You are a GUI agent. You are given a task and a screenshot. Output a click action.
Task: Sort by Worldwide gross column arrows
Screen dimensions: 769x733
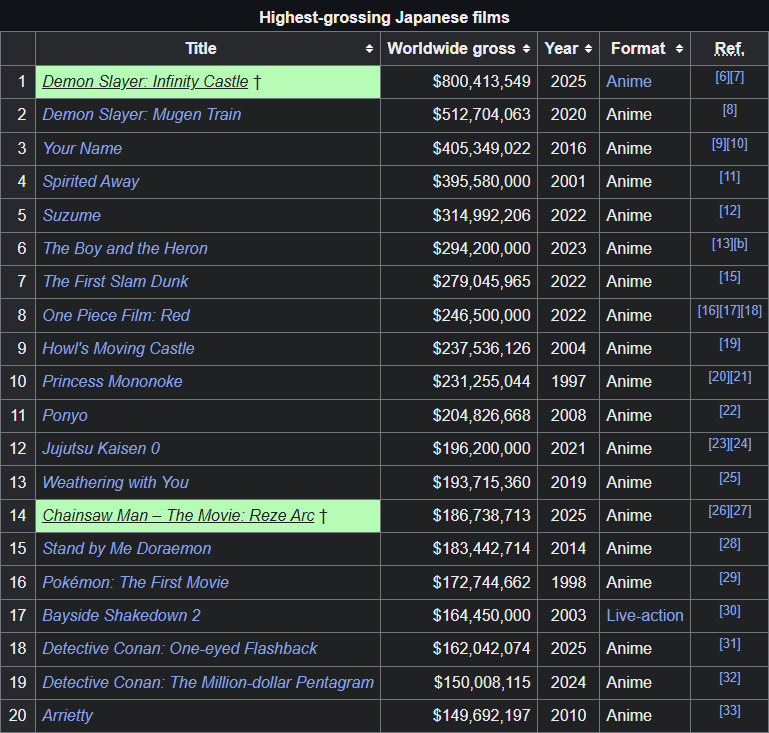click(526, 49)
